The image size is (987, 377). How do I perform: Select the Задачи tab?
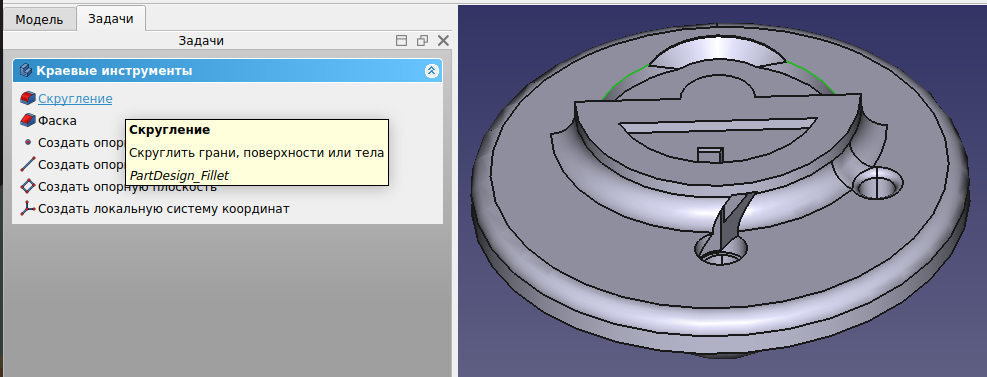pyautogui.click(x=111, y=18)
